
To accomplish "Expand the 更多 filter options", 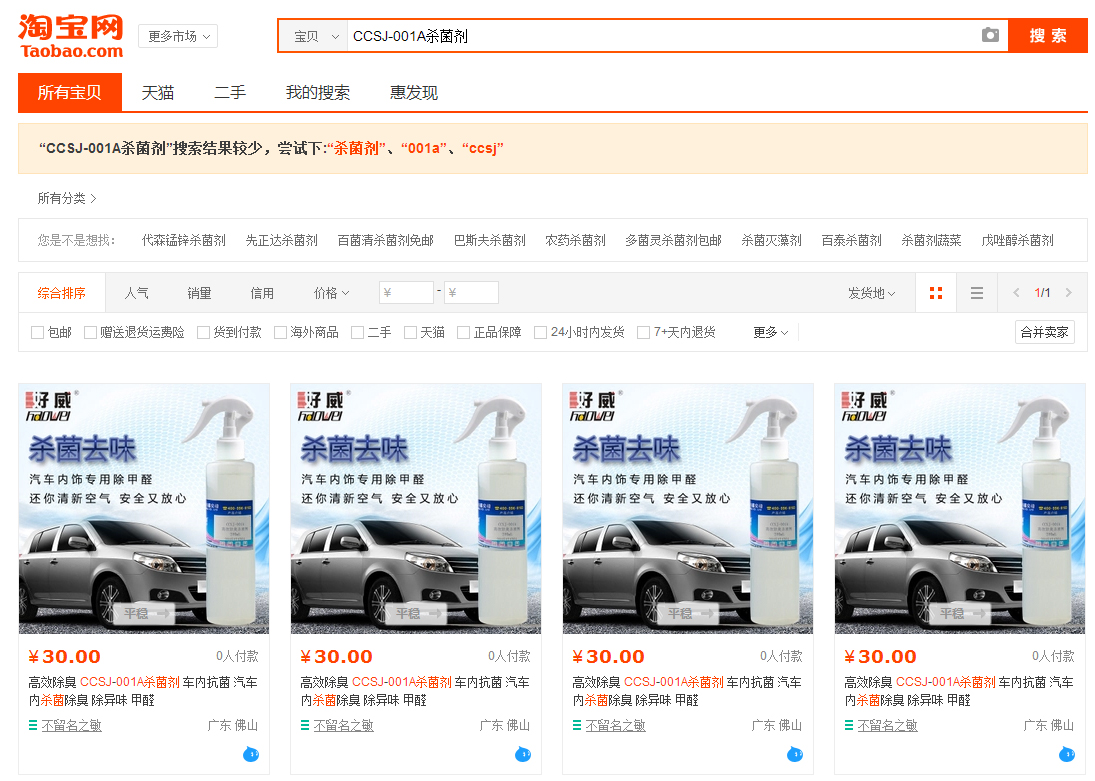I will [770, 333].
